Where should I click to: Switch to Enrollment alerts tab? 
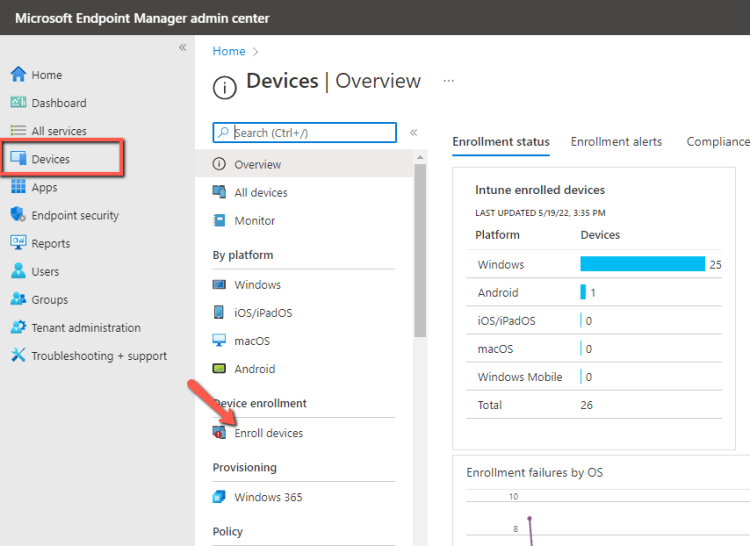point(616,142)
